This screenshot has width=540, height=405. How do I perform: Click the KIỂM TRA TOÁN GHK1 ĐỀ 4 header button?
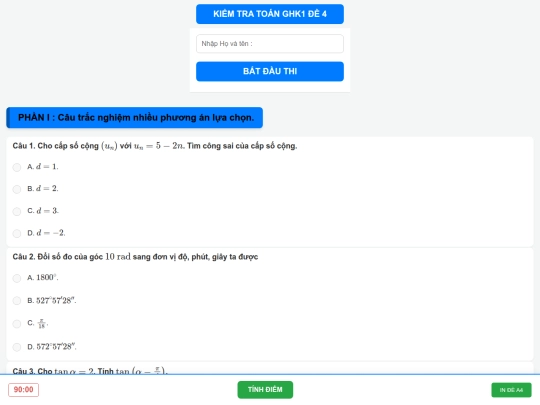tap(270, 14)
